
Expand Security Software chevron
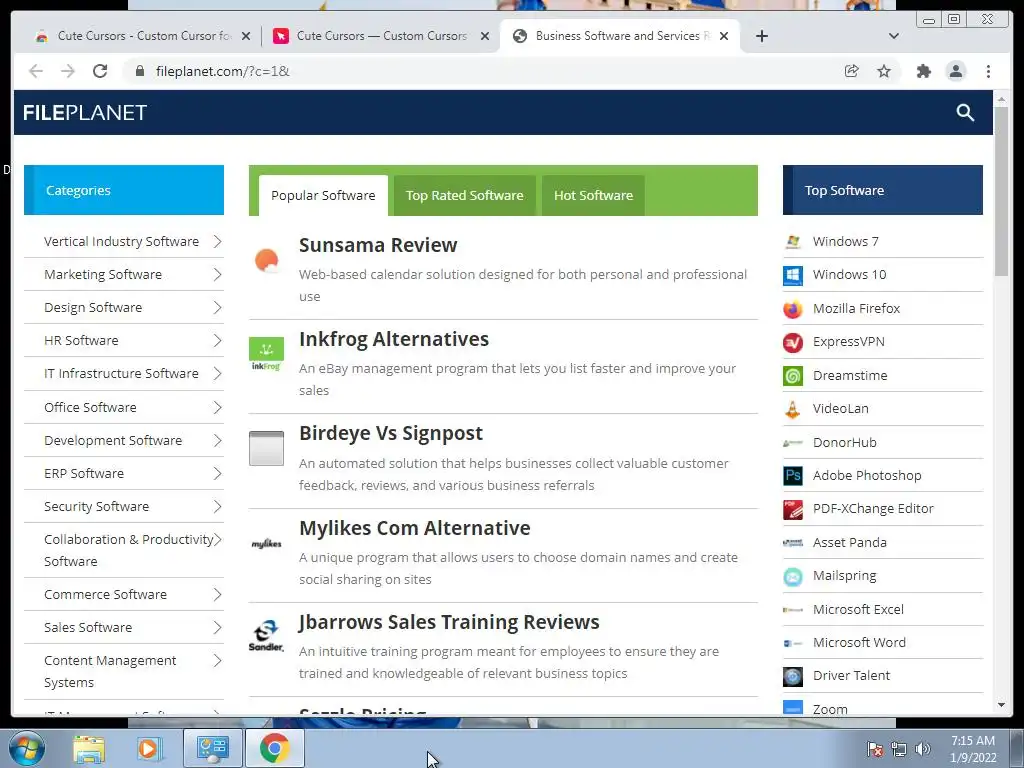217,507
